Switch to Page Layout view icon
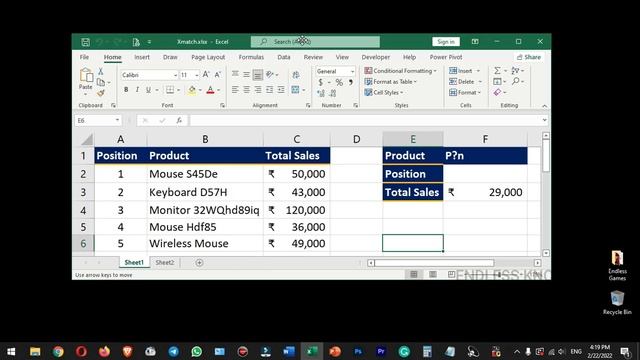 tap(433, 274)
